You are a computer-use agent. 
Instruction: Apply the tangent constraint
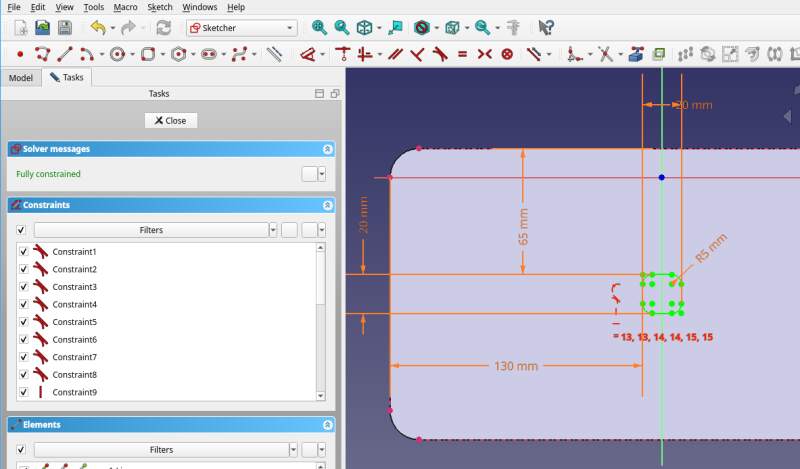440,54
